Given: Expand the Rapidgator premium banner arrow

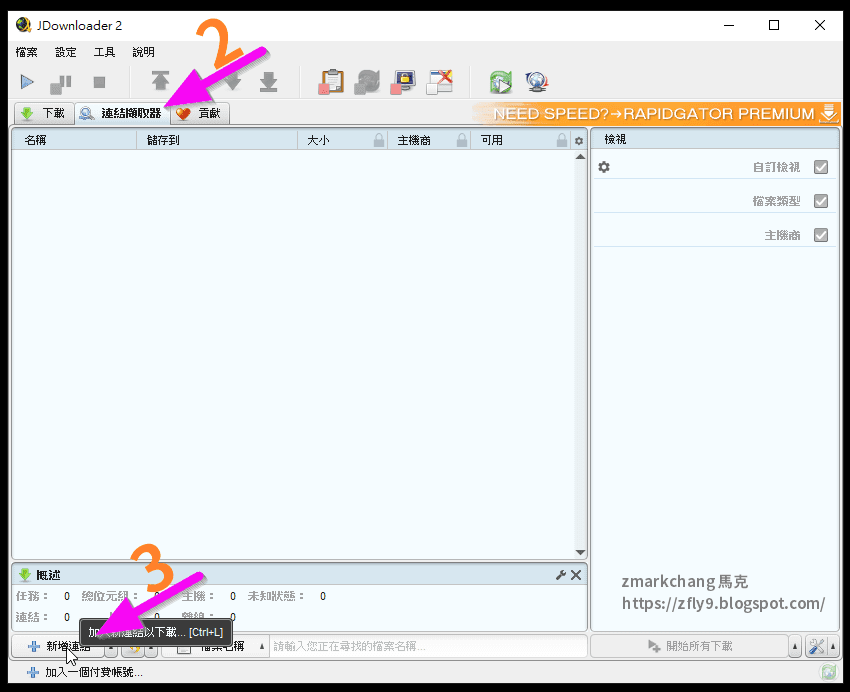Looking at the screenshot, I should click(828, 113).
